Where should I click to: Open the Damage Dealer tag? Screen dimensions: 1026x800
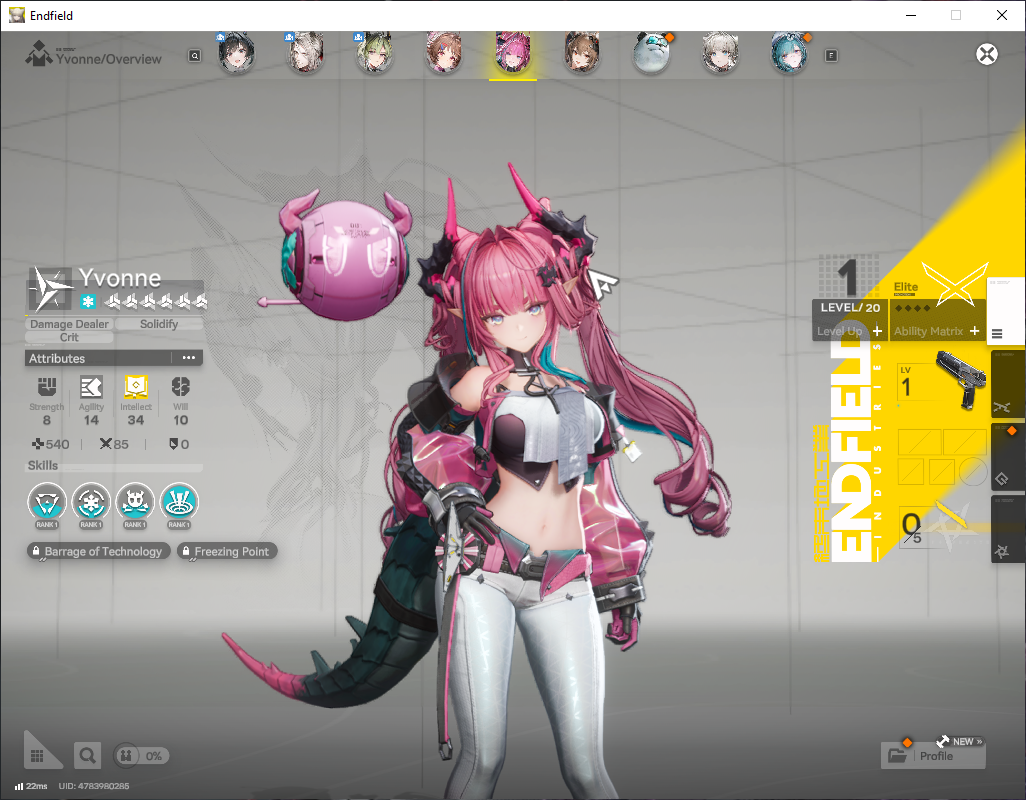pyautogui.click(x=69, y=324)
